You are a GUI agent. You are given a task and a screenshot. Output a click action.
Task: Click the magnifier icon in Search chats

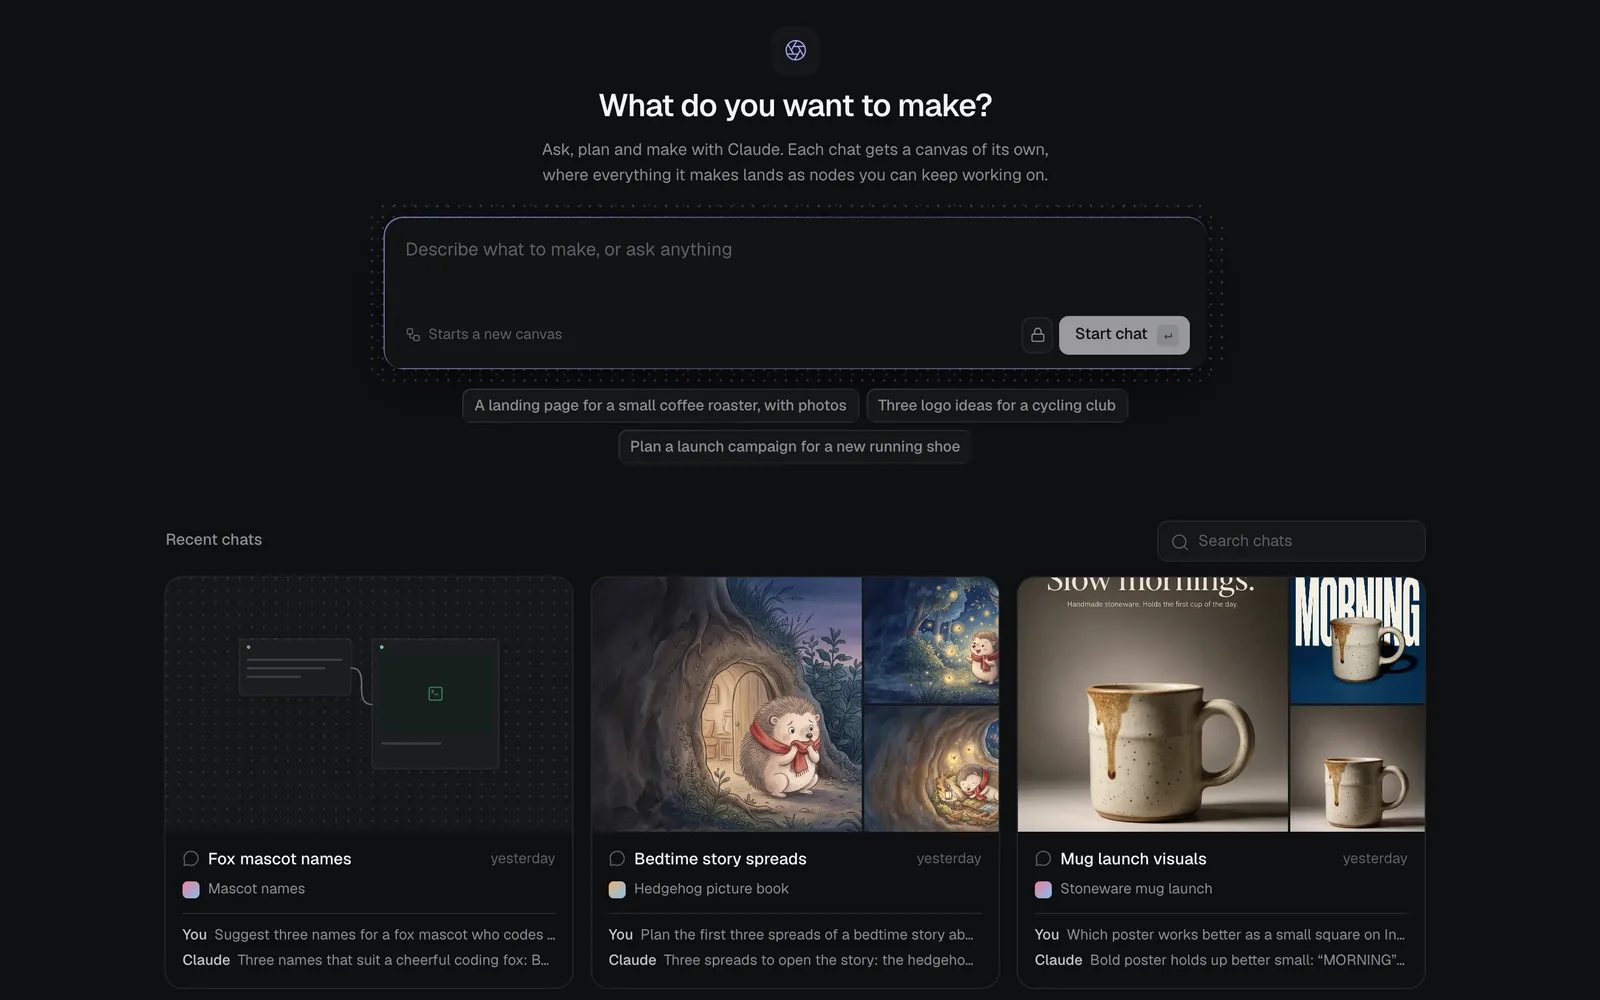(x=1180, y=542)
